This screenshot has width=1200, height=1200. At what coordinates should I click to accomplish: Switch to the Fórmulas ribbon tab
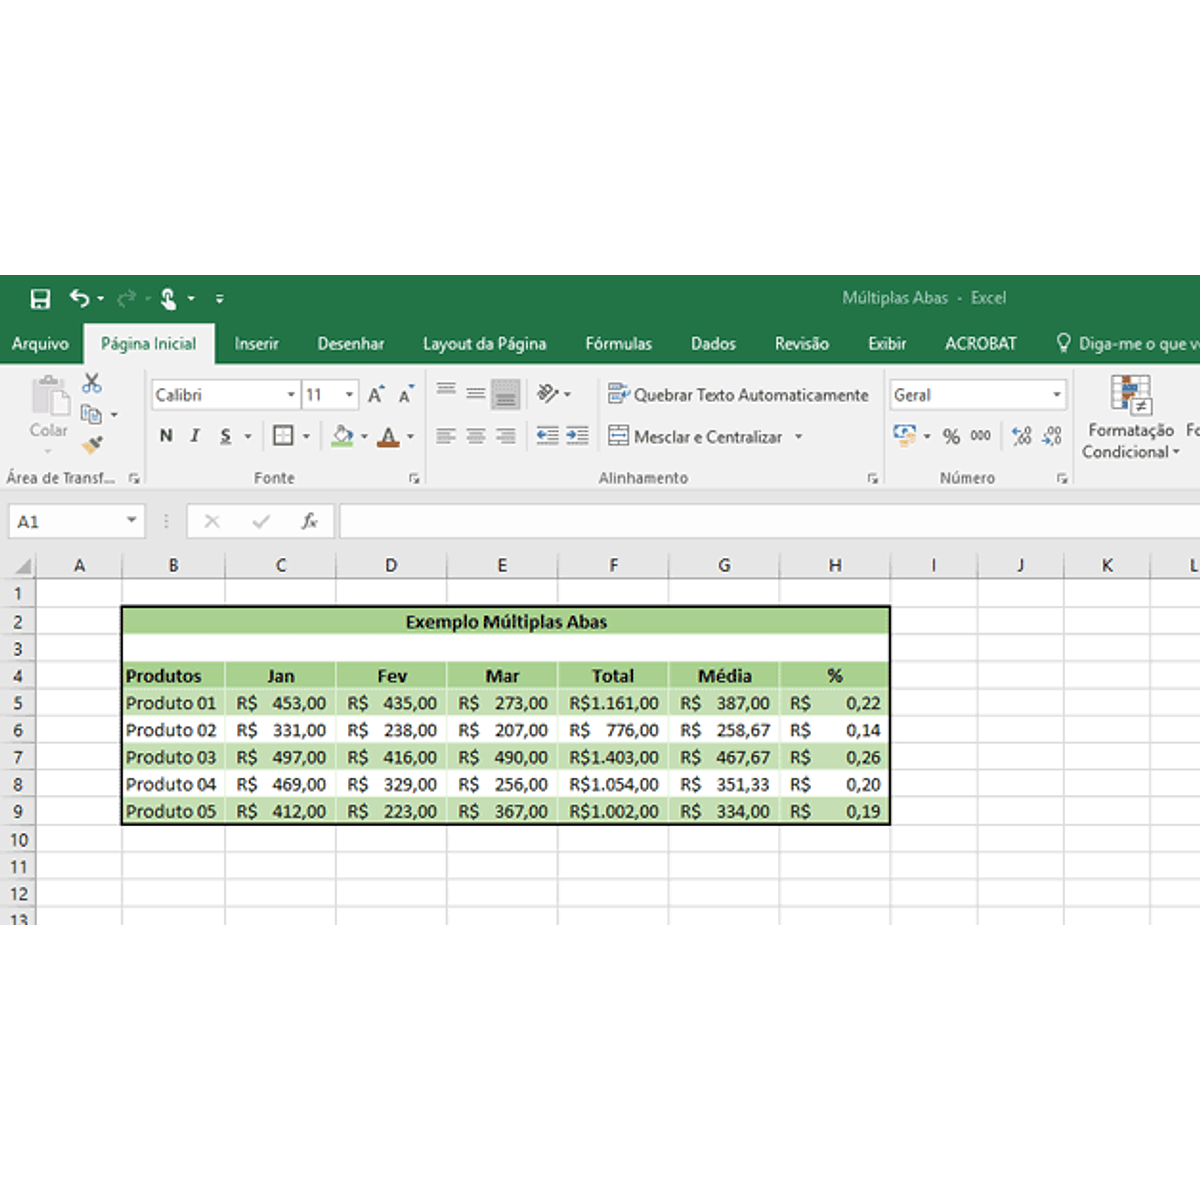(618, 343)
